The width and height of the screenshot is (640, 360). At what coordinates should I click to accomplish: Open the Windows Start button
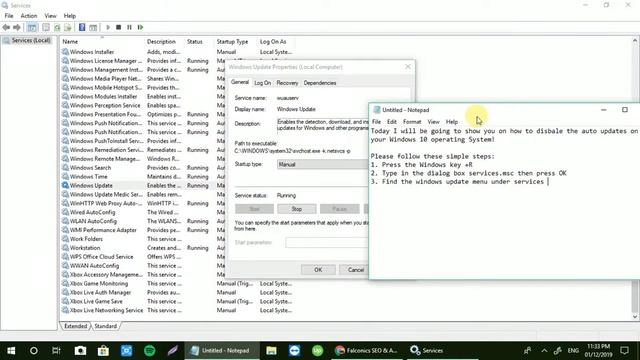pyautogui.click(x=11, y=351)
